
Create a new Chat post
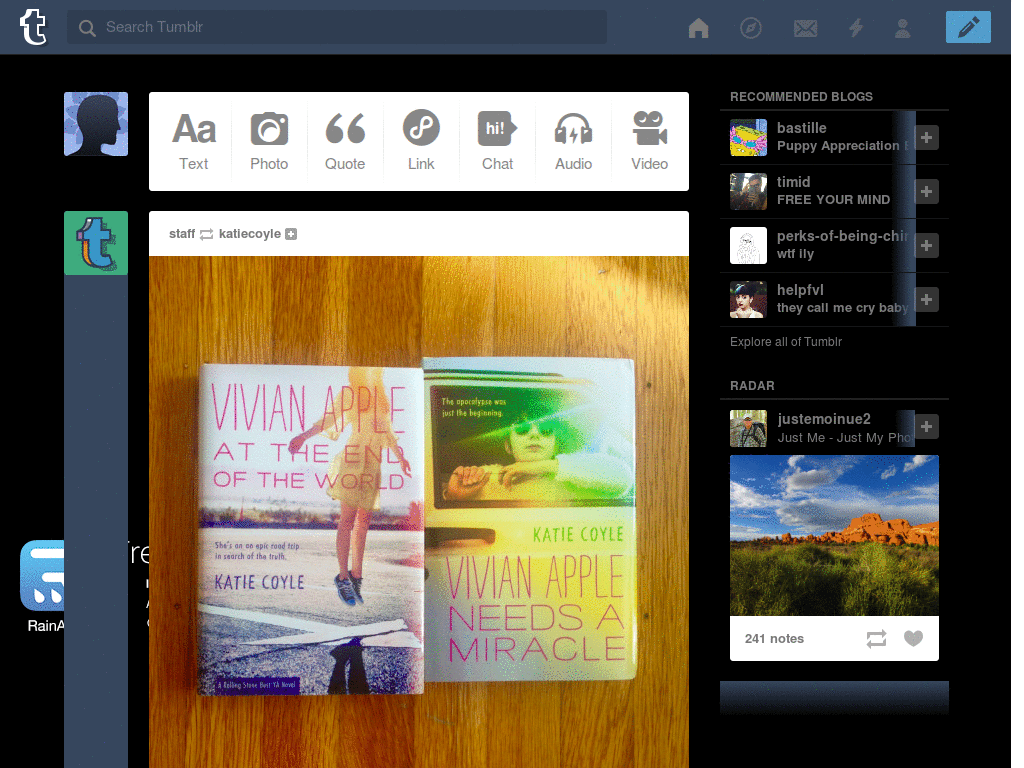click(x=497, y=141)
